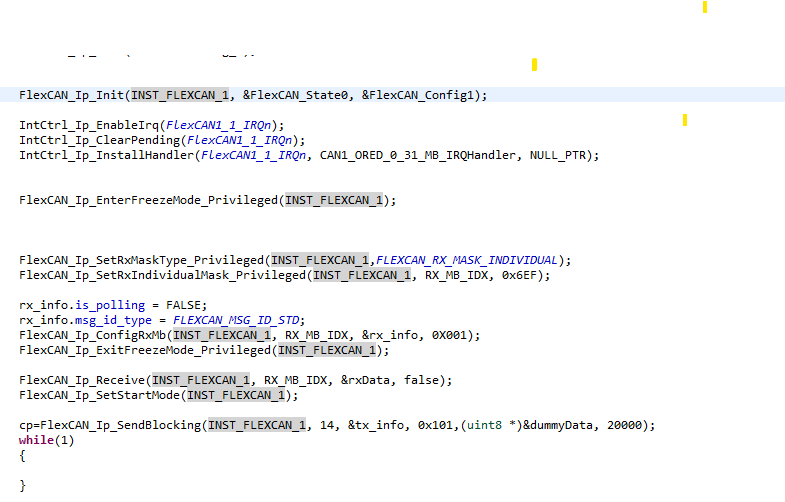Screen dimensions: 785x502
Task: Click the 20000 timeout value
Action: [x=624, y=425]
